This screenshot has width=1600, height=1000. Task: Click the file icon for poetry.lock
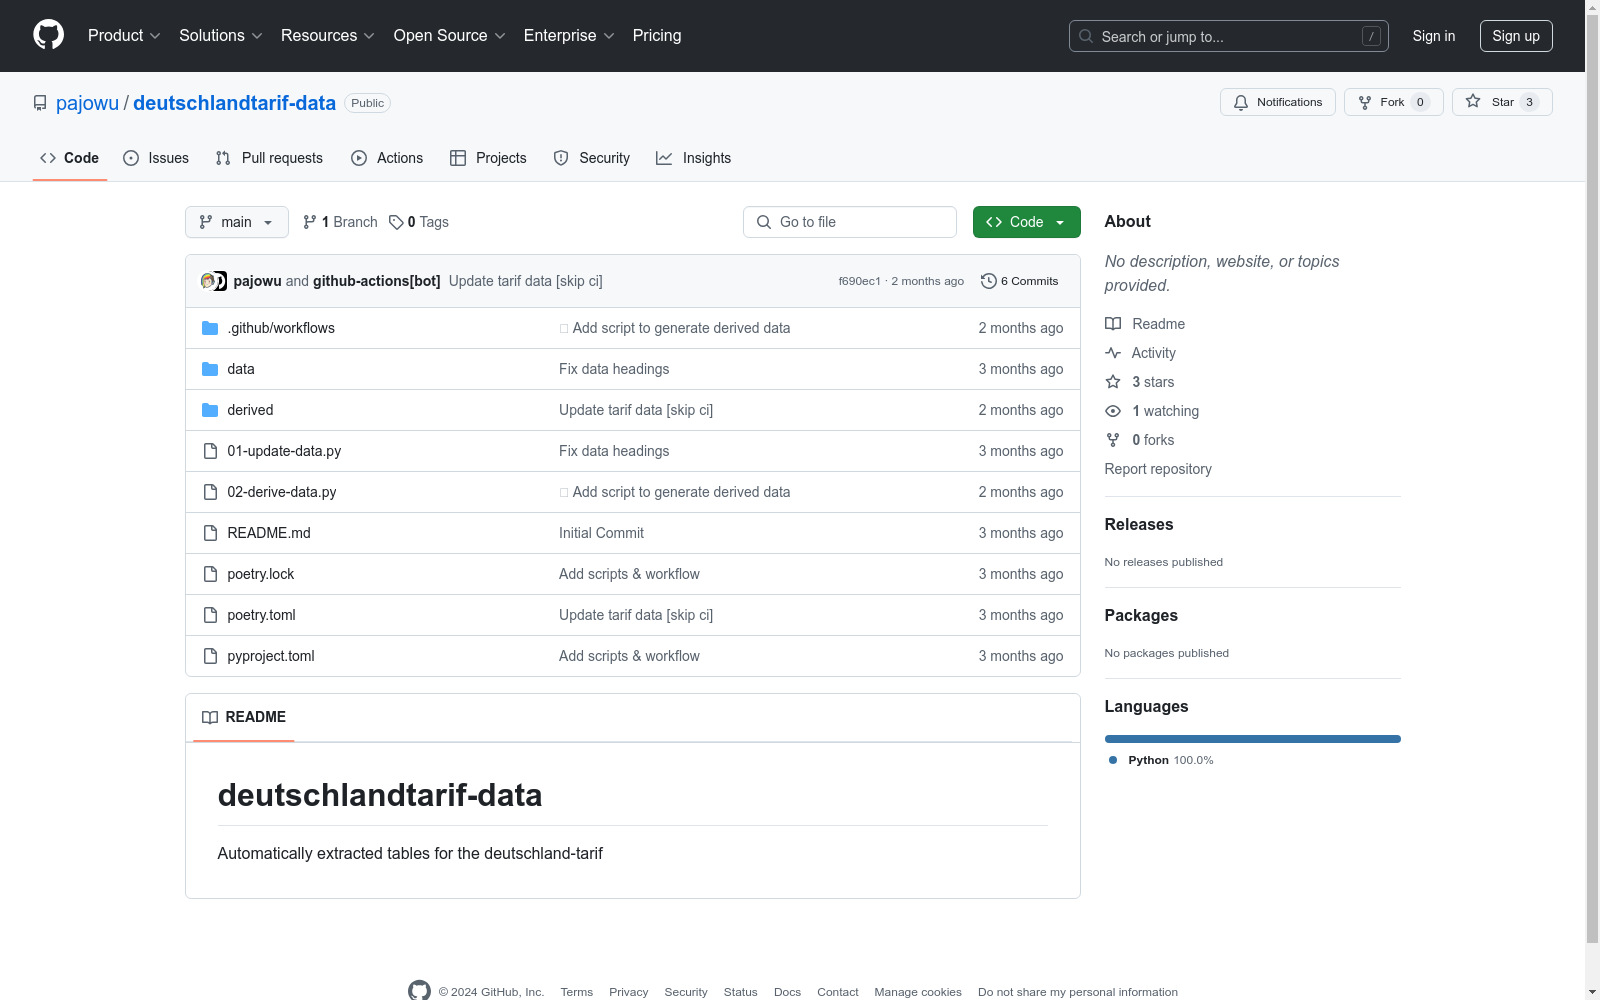[x=210, y=574]
